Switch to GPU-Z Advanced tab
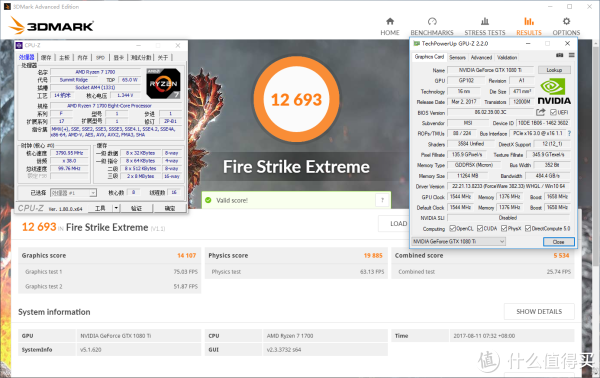 481,57
